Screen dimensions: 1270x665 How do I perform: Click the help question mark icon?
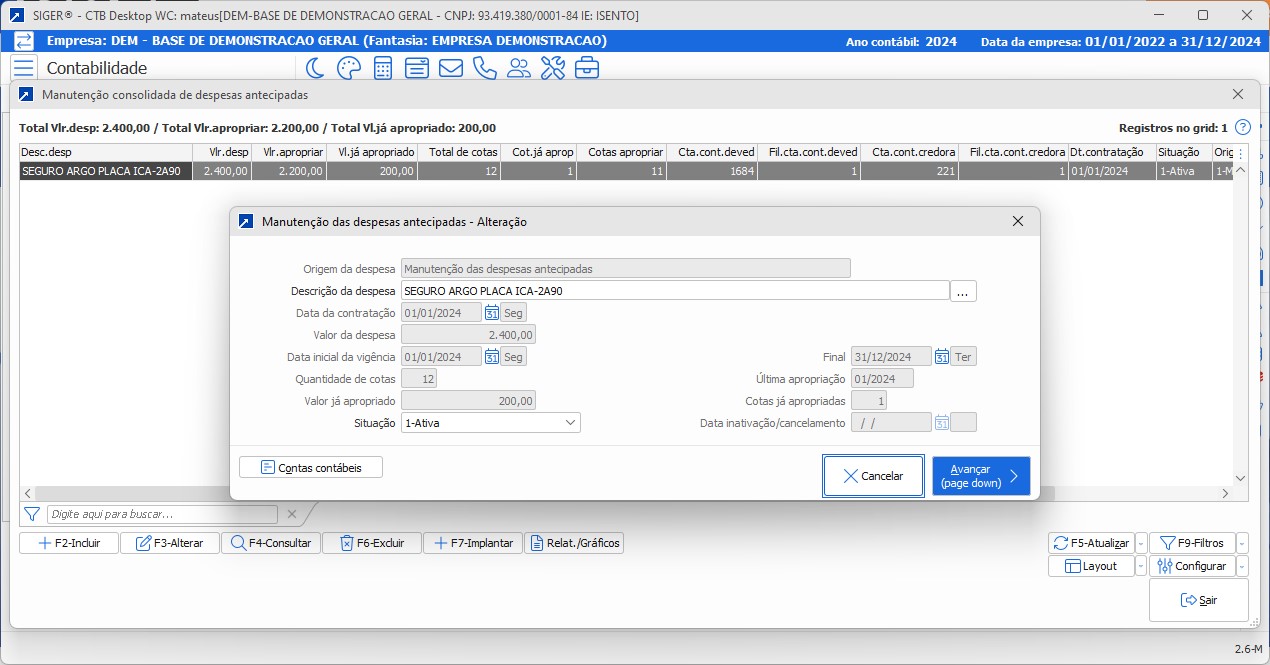pos(1242,128)
